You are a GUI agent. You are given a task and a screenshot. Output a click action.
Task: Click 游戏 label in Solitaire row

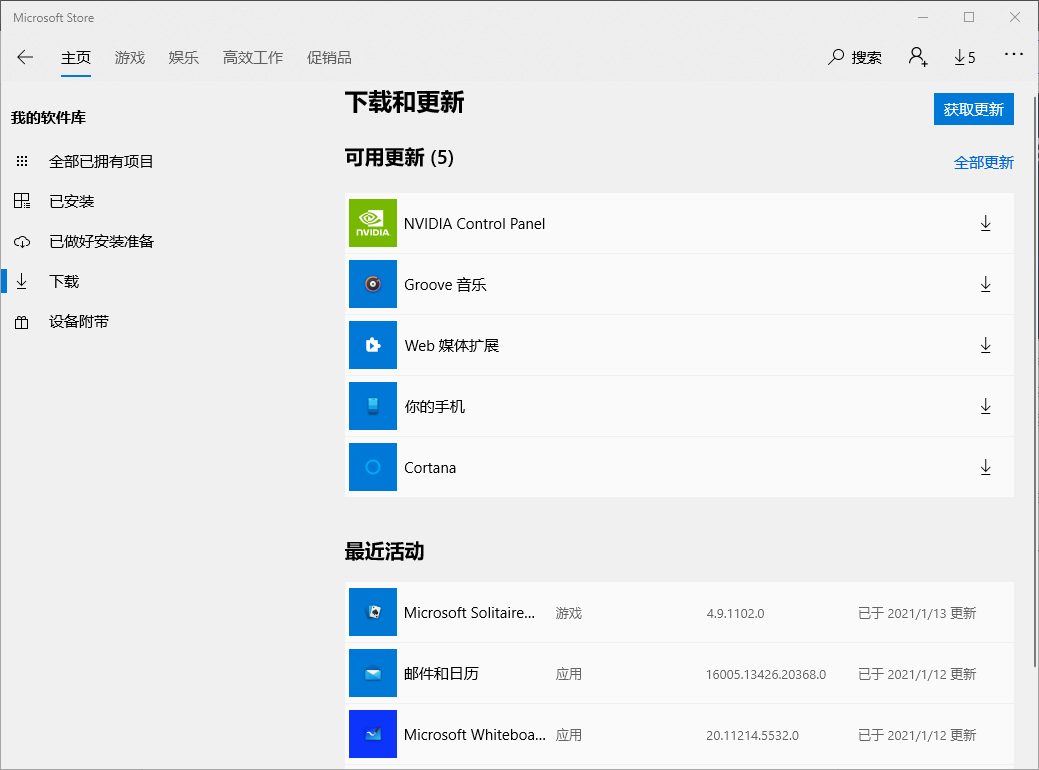tap(569, 614)
